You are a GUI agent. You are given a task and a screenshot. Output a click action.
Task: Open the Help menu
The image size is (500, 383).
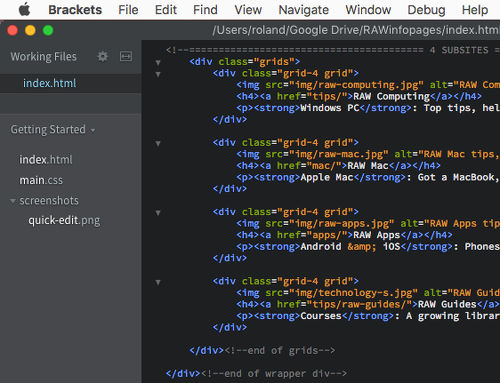point(475,10)
